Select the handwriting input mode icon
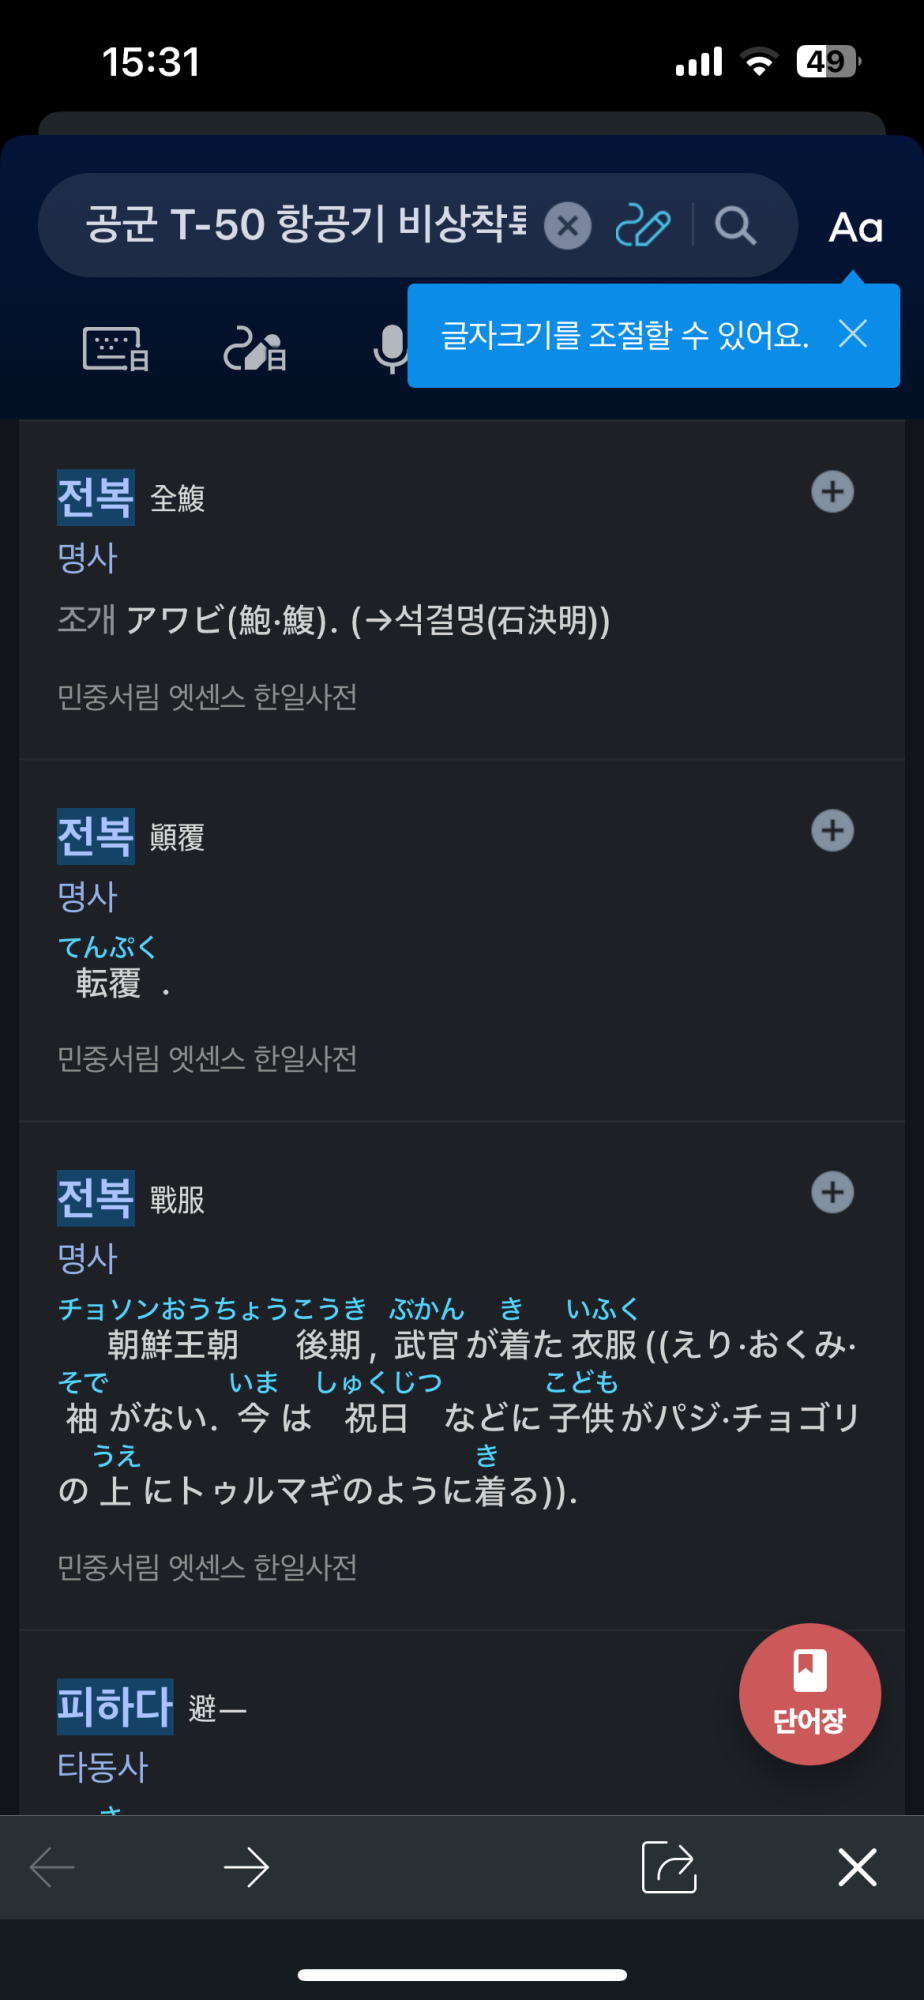 tap(254, 350)
